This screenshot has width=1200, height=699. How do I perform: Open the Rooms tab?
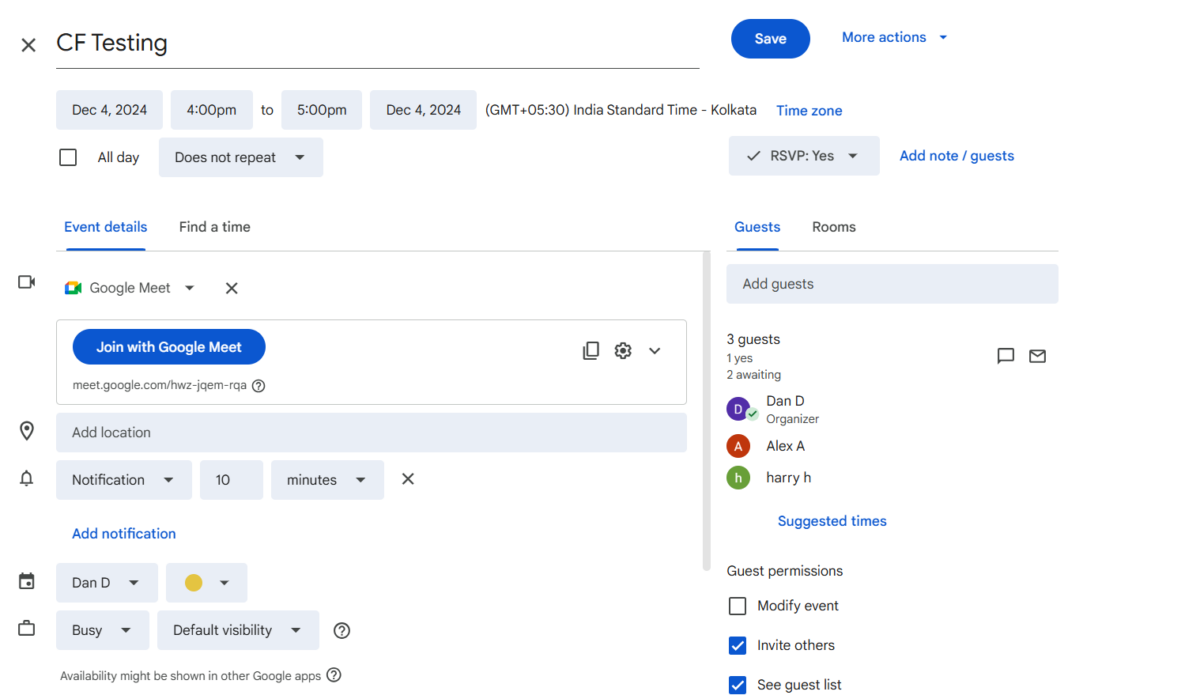coord(833,227)
